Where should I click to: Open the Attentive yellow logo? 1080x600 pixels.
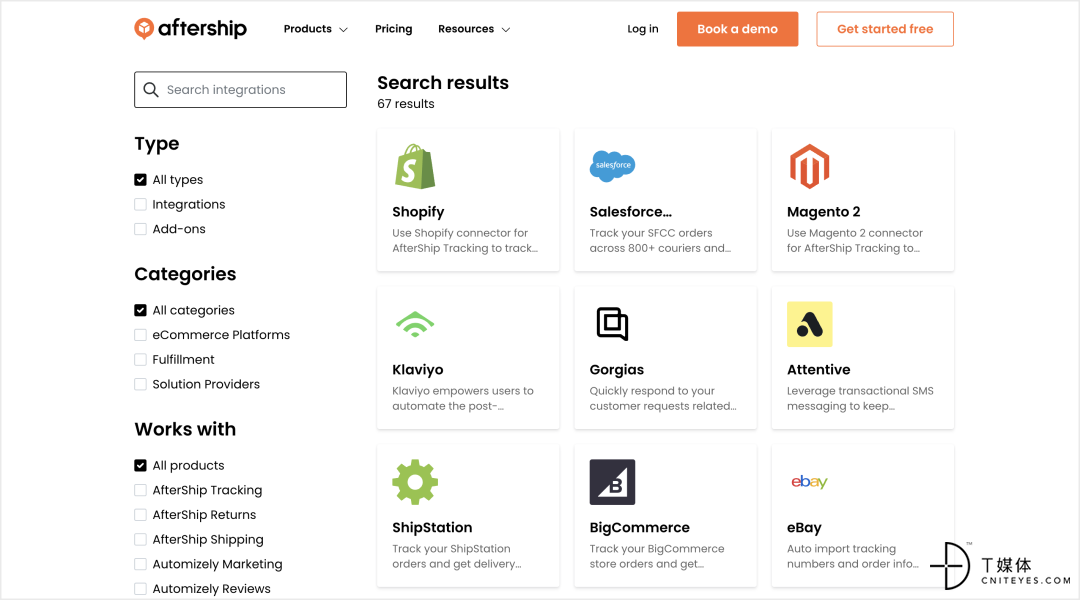tap(809, 324)
